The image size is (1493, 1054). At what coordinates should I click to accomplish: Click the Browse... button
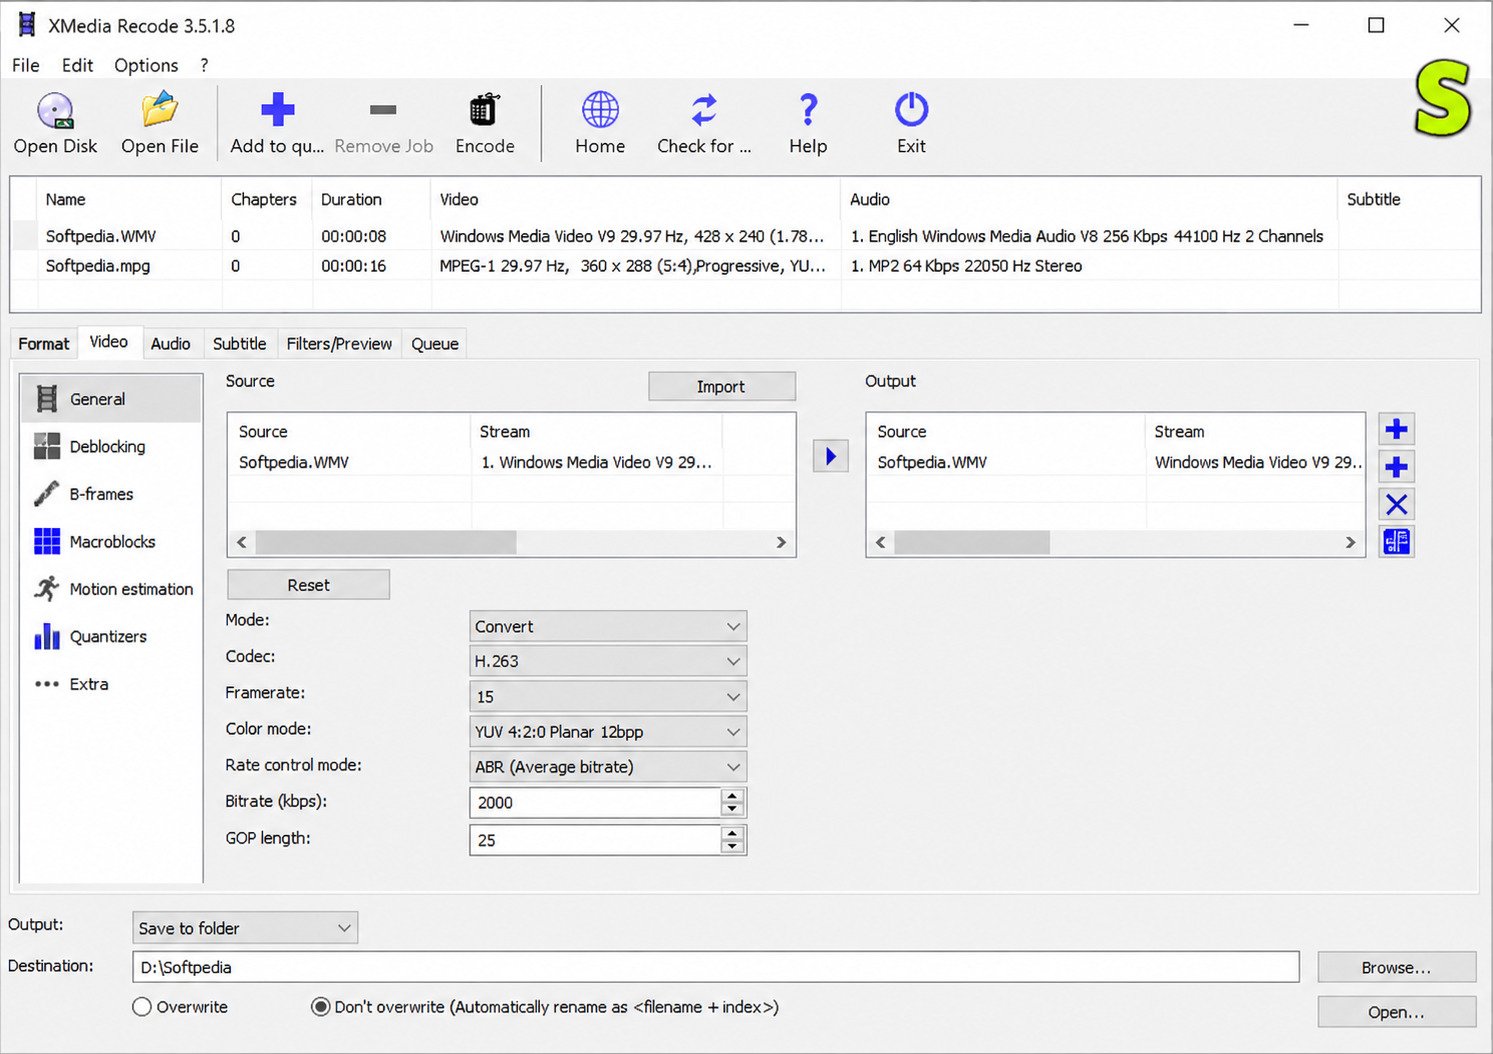click(1396, 967)
